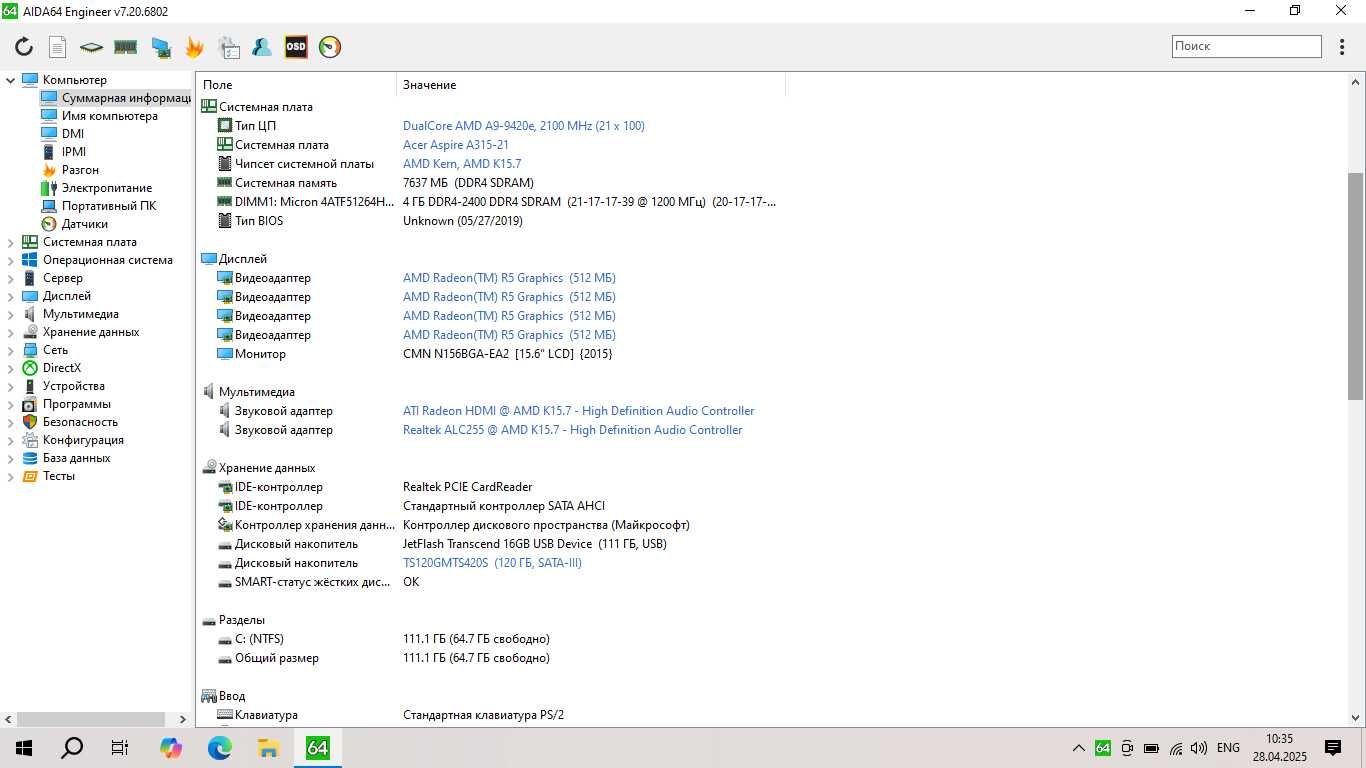Expand the Сервер tree node
The width and height of the screenshot is (1366, 768).
[x=11, y=278]
